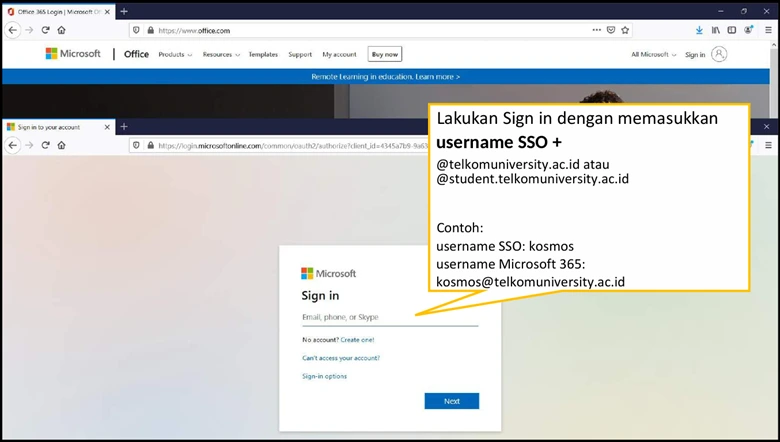Open downloads arrow in Office.com window toolbar

699,30
